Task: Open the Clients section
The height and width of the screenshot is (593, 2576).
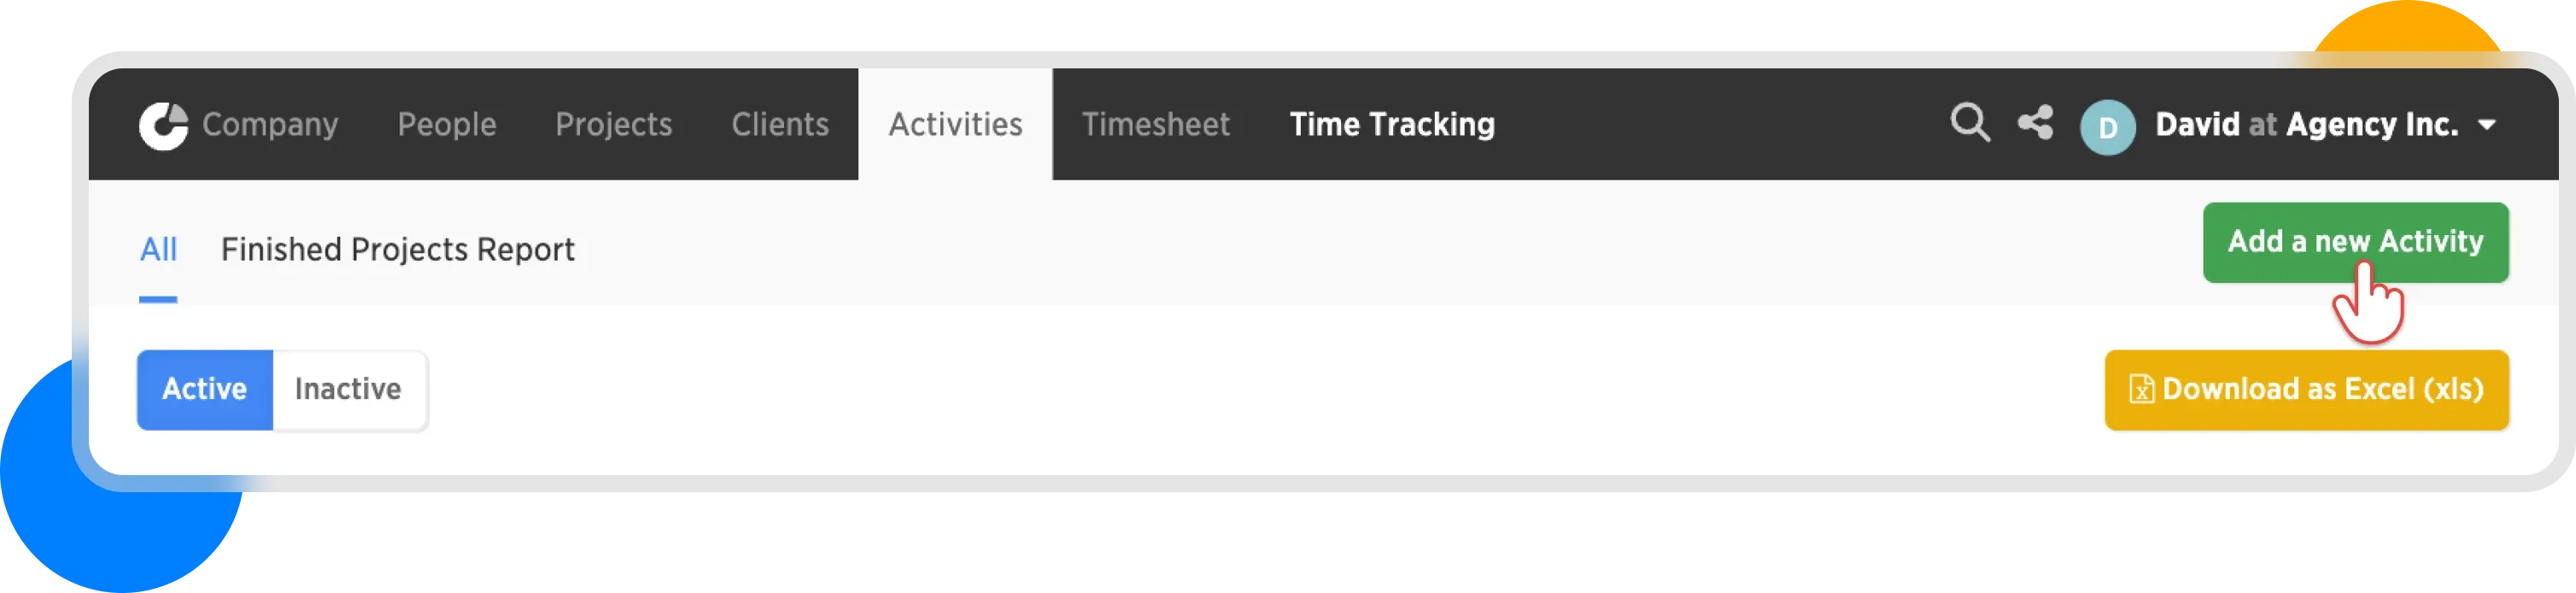Action: click(x=780, y=125)
